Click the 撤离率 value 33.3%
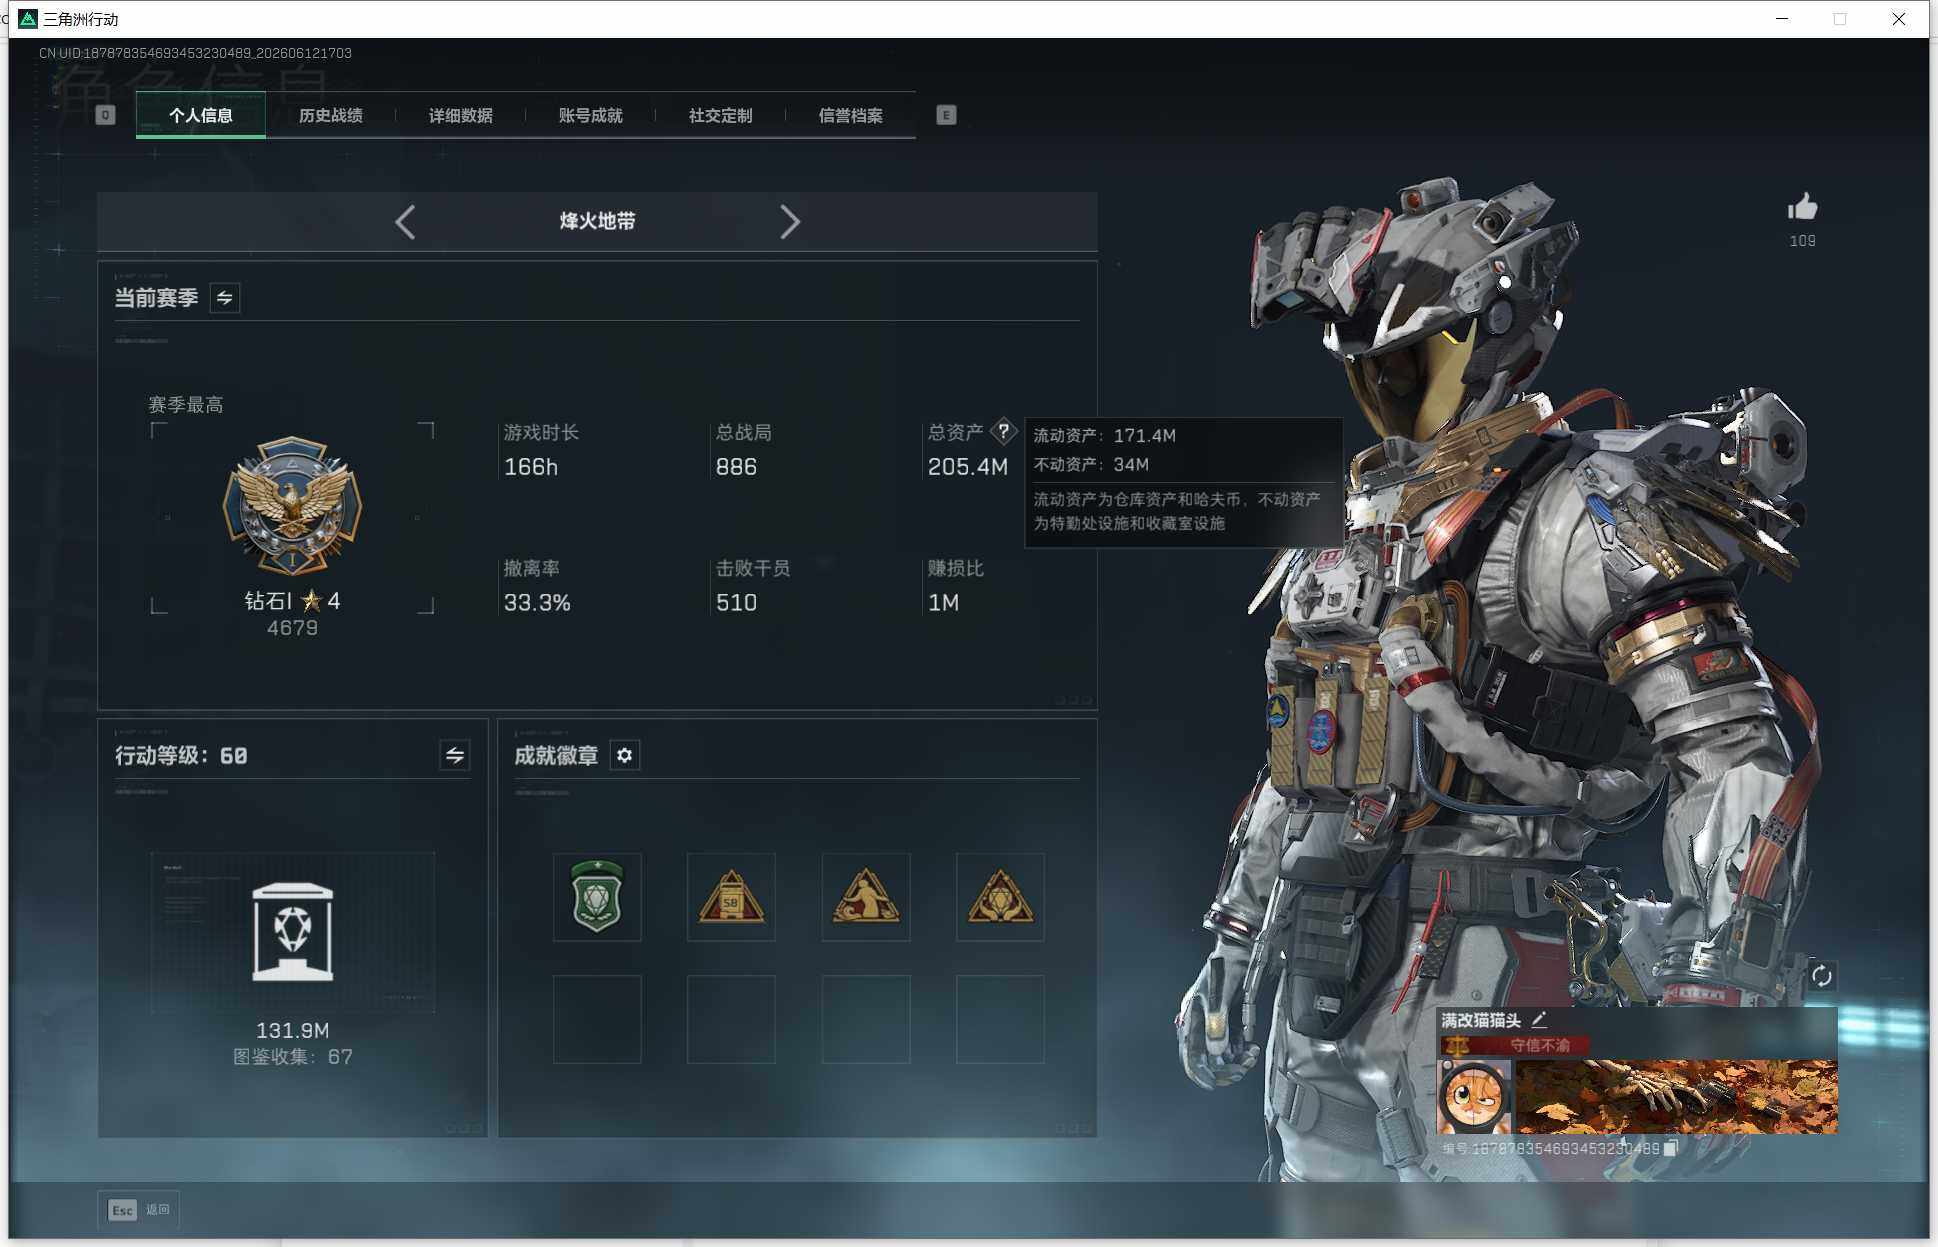The height and width of the screenshot is (1247, 1938). (537, 603)
